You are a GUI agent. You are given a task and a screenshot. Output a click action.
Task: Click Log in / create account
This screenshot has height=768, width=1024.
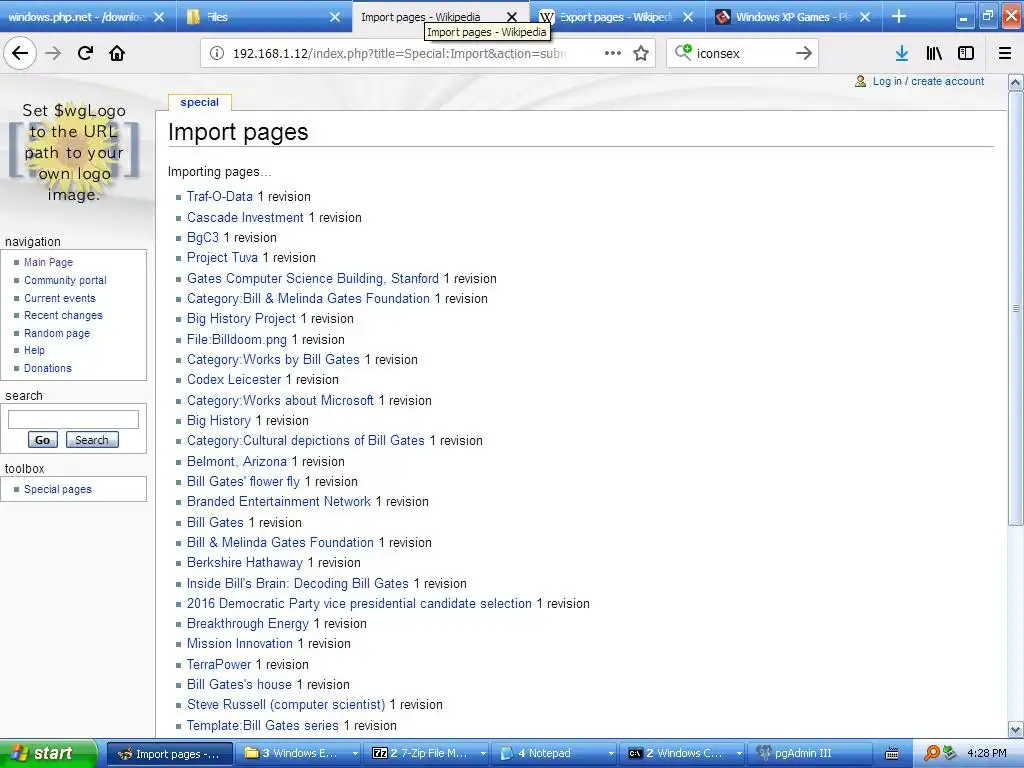(x=928, y=81)
